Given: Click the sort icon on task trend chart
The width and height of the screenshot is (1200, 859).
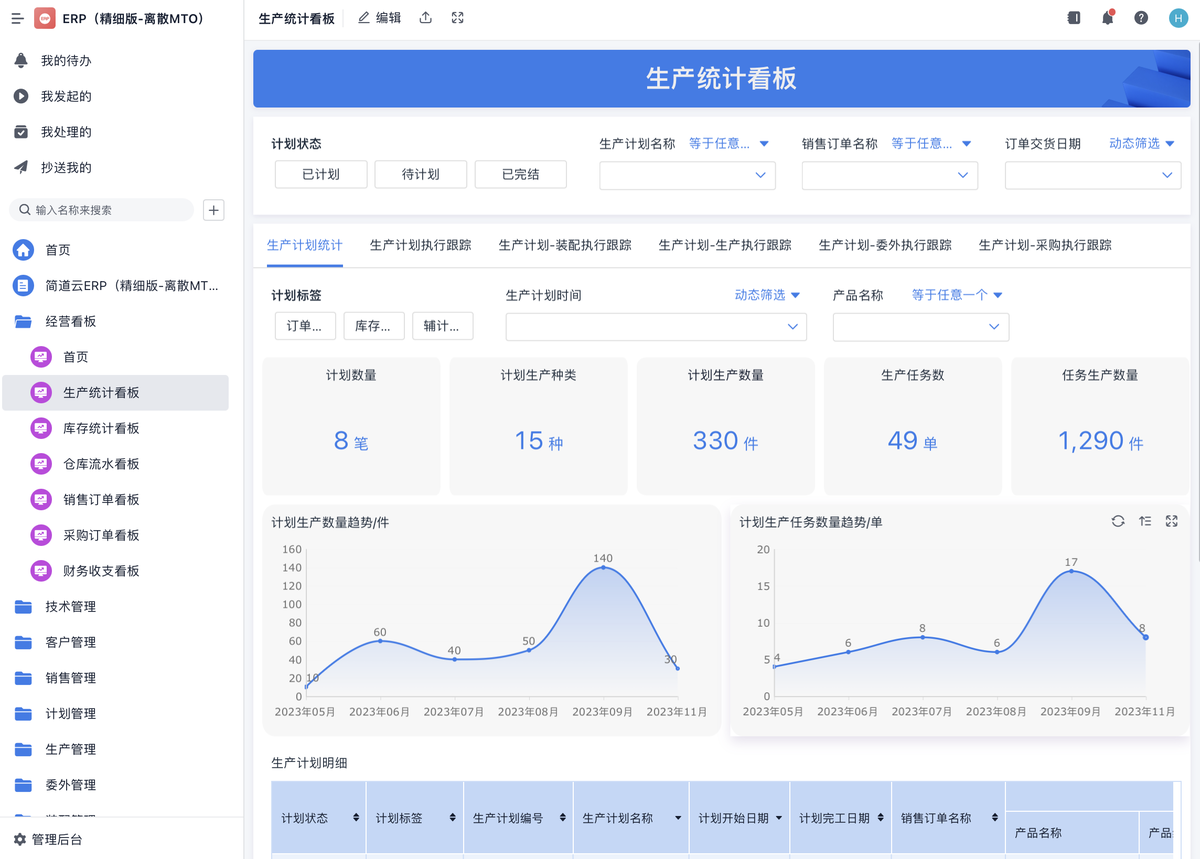Looking at the screenshot, I should (x=1145, y=521).
